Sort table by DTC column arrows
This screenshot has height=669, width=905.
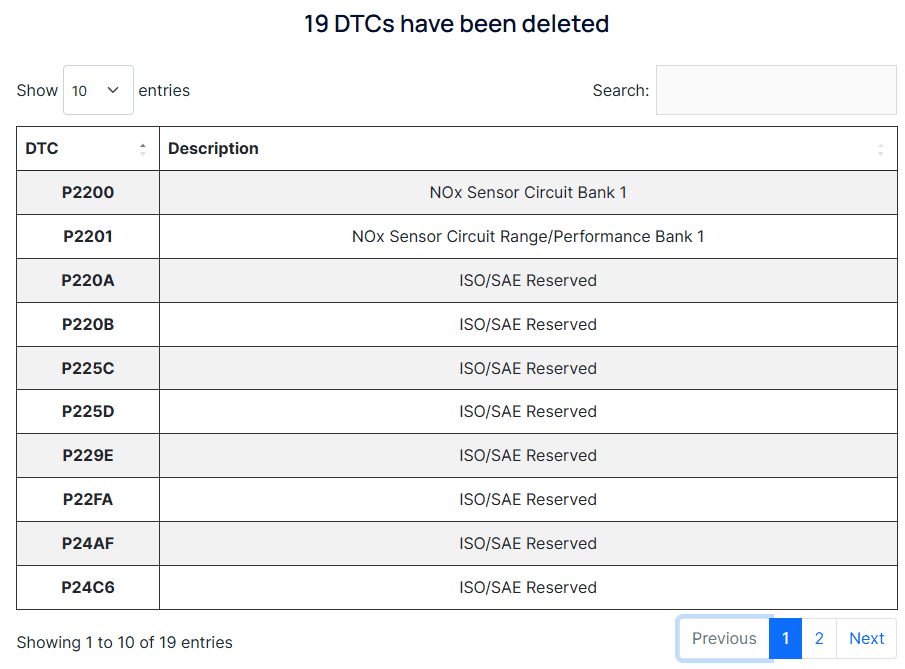point(143,149)
